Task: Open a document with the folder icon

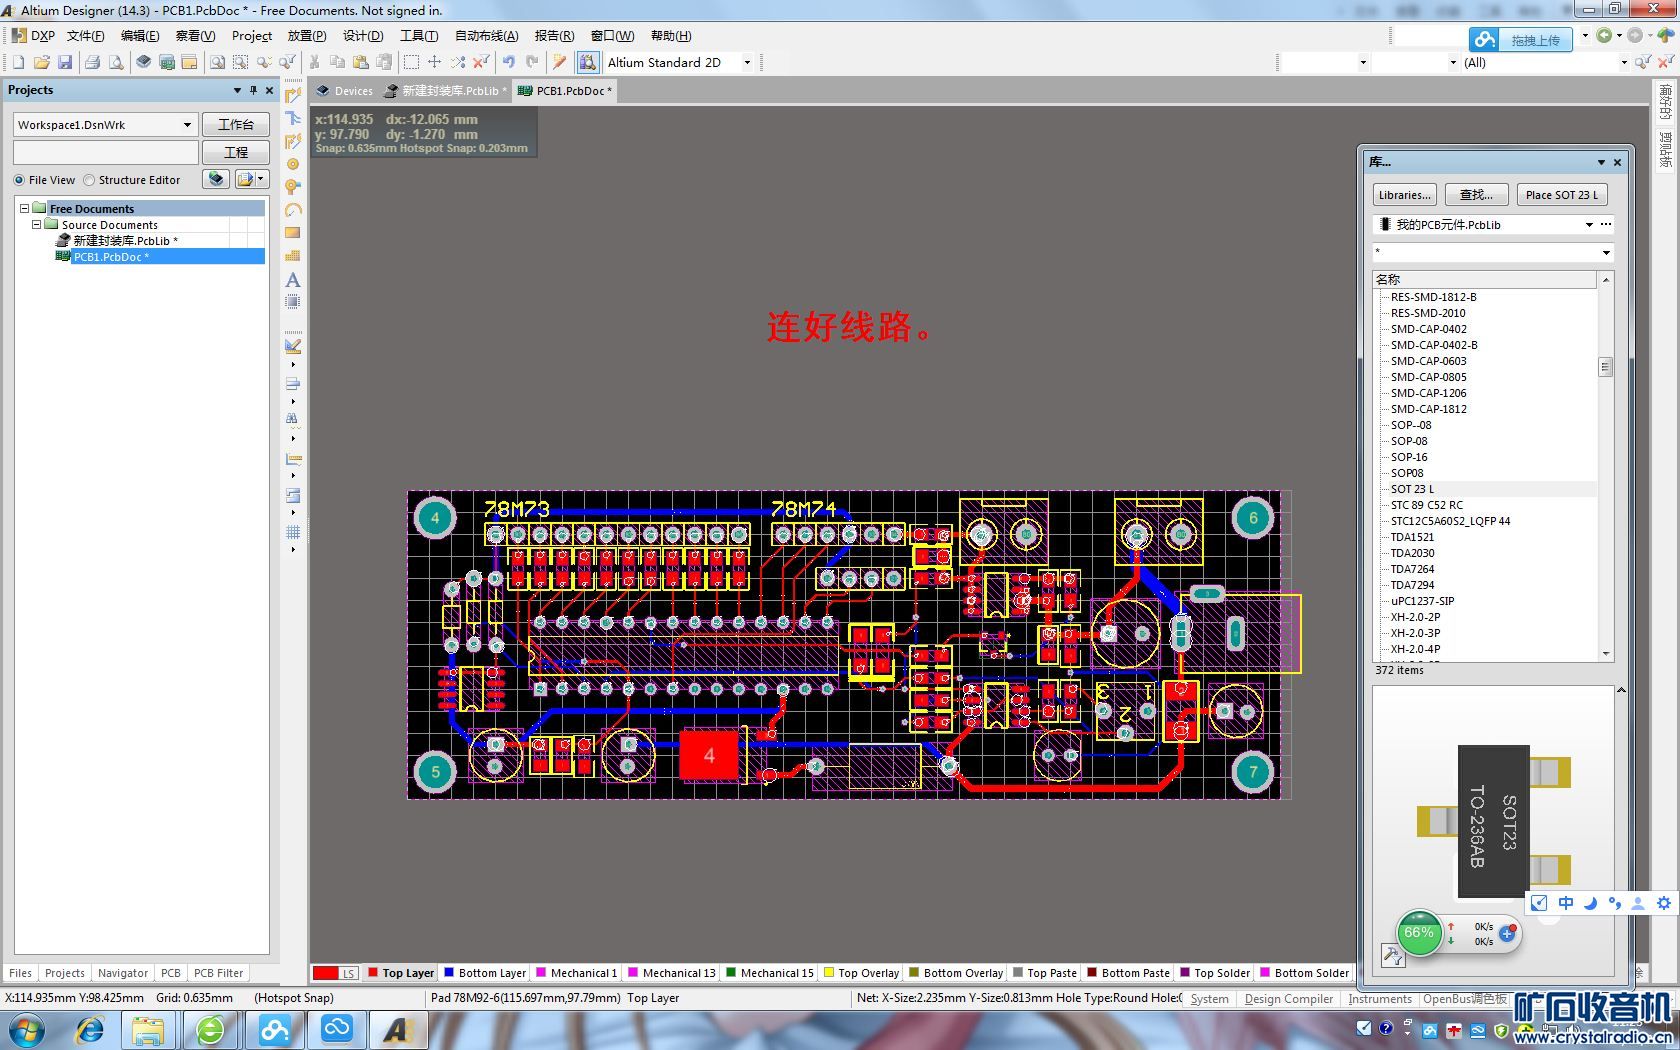Action: coord(41,62)
